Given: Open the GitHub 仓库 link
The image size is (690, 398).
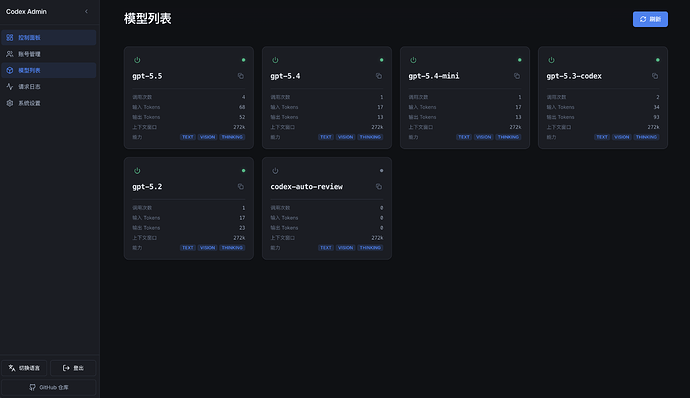Looking at the screenshot, I should (48, 387).
